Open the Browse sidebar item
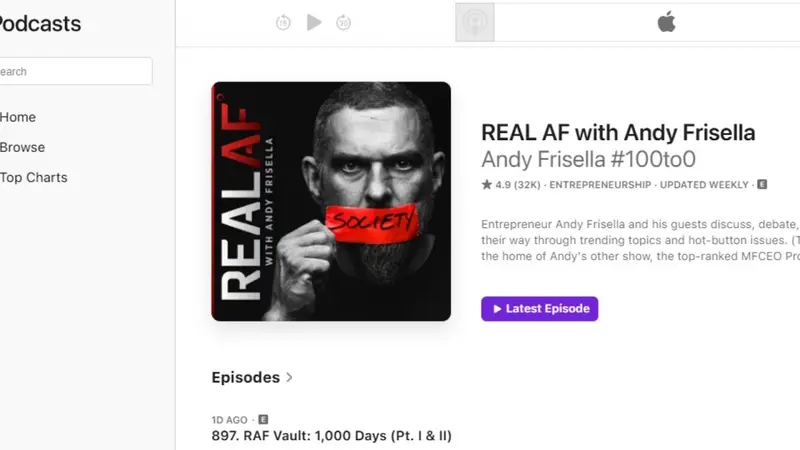Image resolution: width=800 pixels, height=450 pixels. point(22,147)
